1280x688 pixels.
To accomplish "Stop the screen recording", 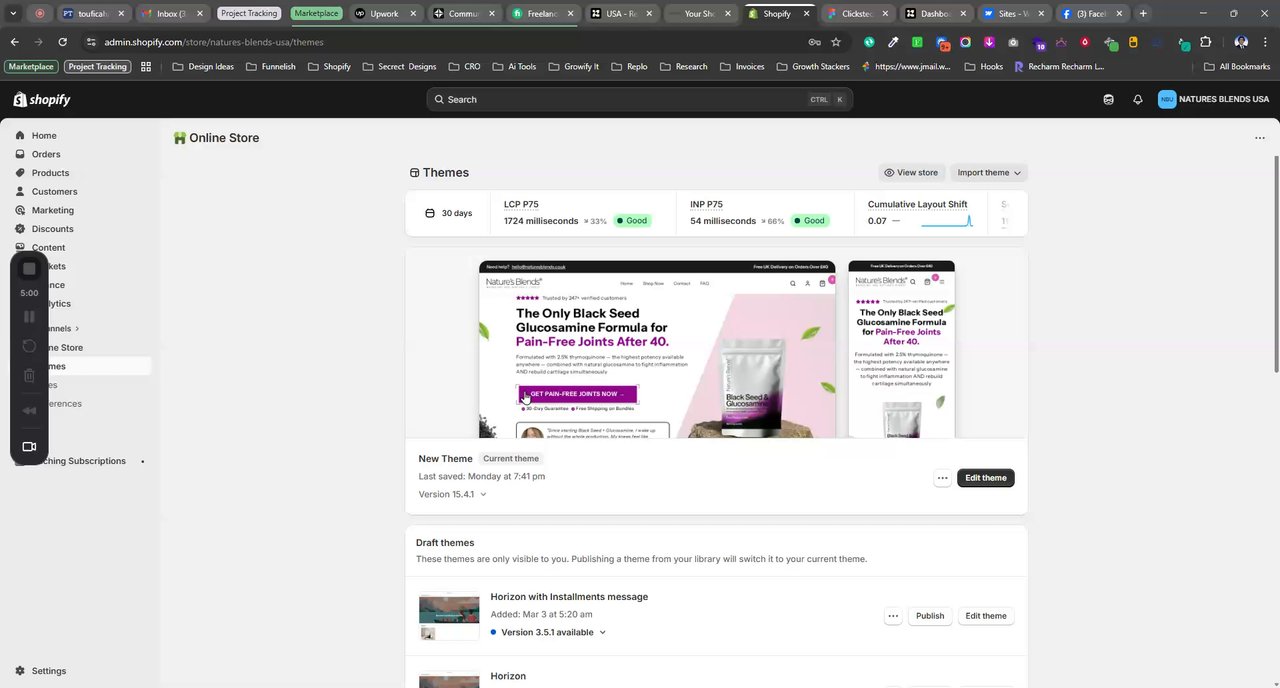I will [29, 269].
